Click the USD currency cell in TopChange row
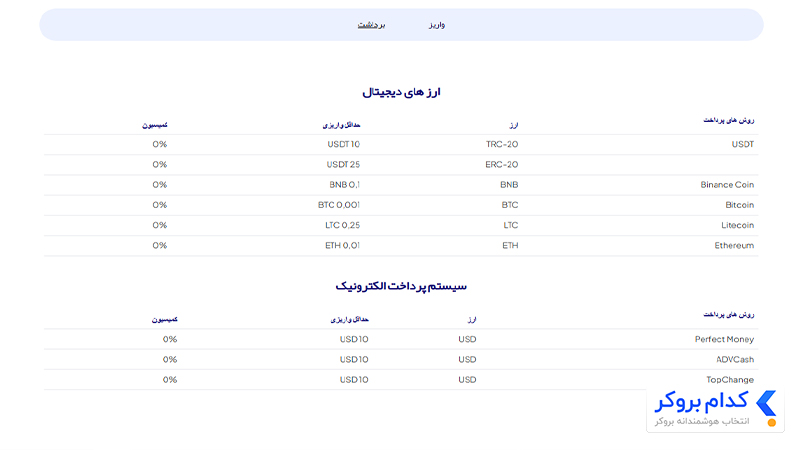Viewport: 800px width, 450px height. click(x=467, y=380)
